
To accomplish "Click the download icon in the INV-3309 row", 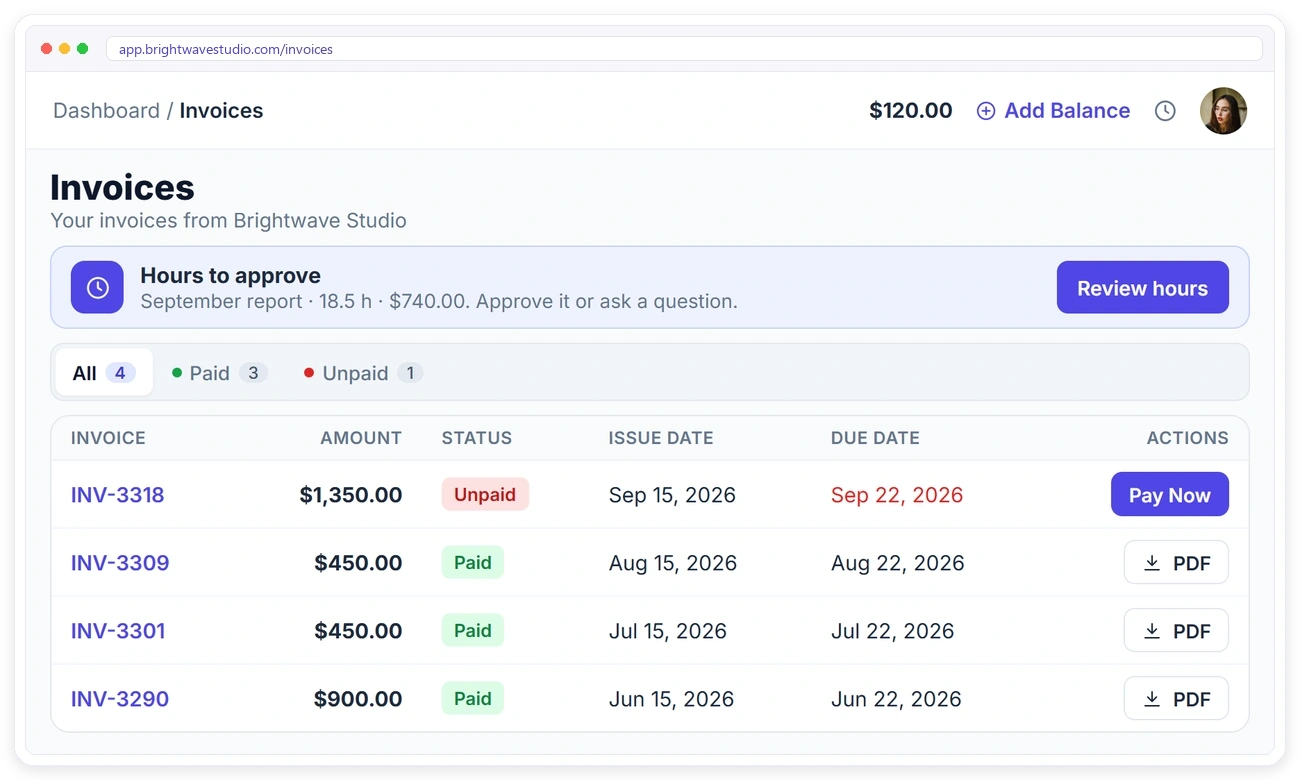I will pos(1152,563).
